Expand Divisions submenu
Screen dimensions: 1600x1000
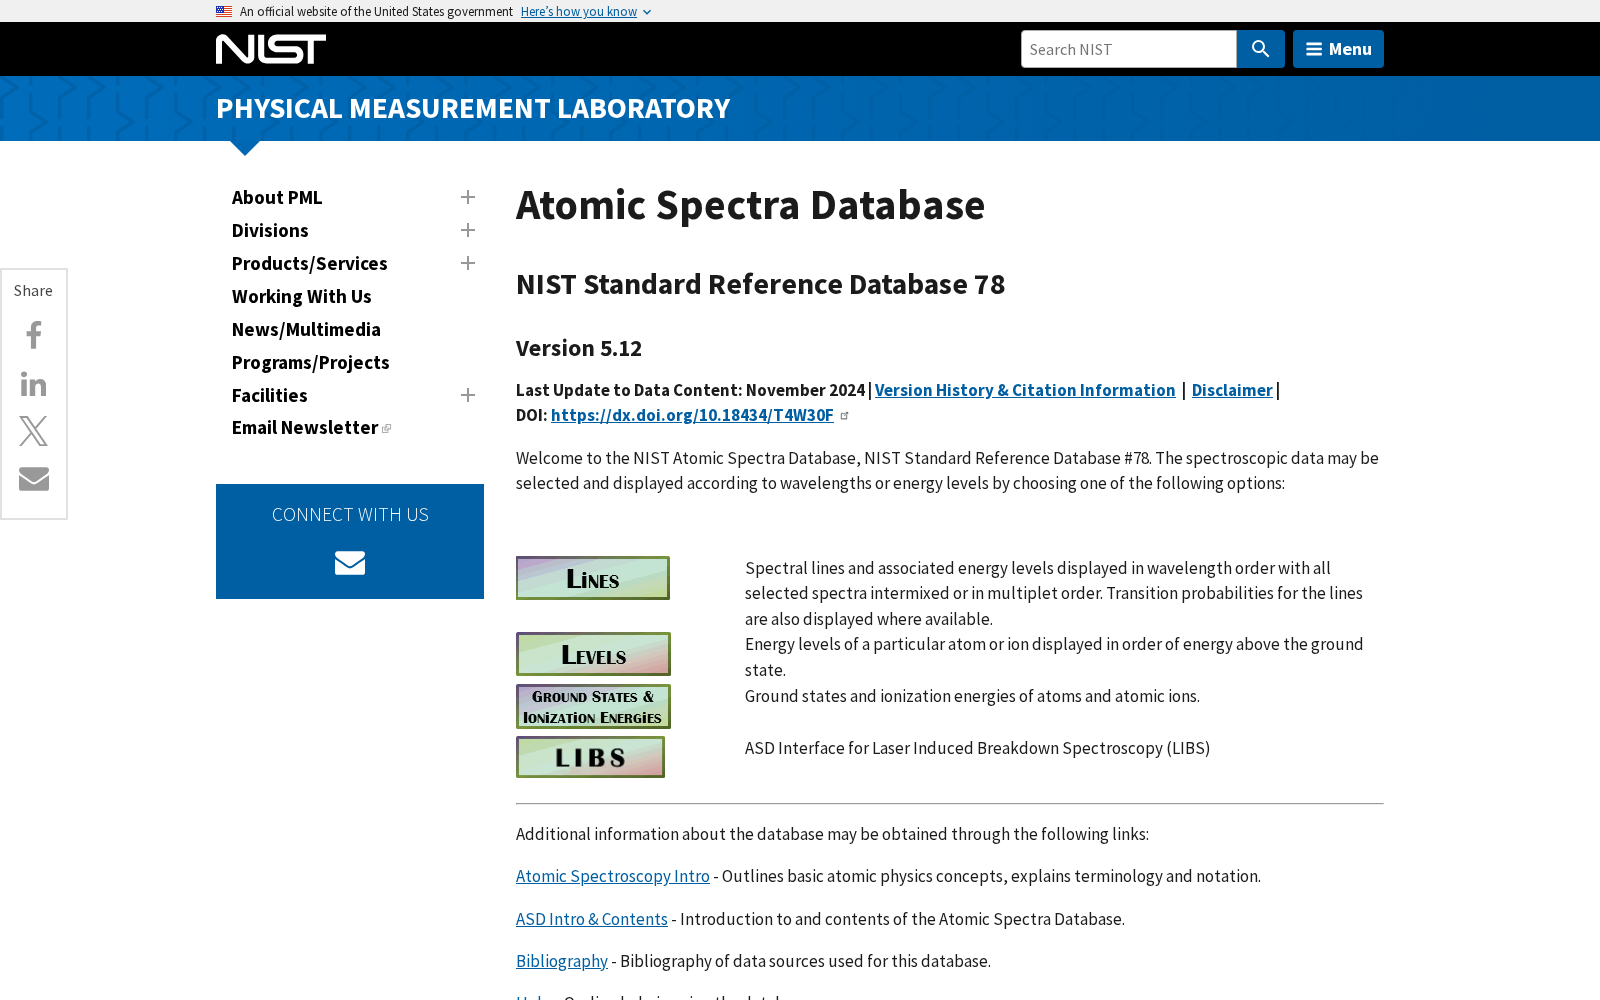point(467,231)
